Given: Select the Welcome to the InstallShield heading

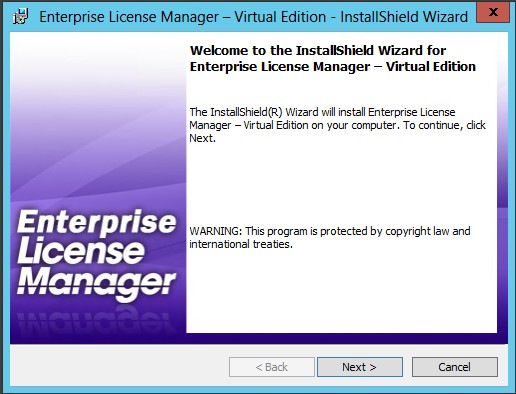Looking at the screenshot, I should click(318, 51).
